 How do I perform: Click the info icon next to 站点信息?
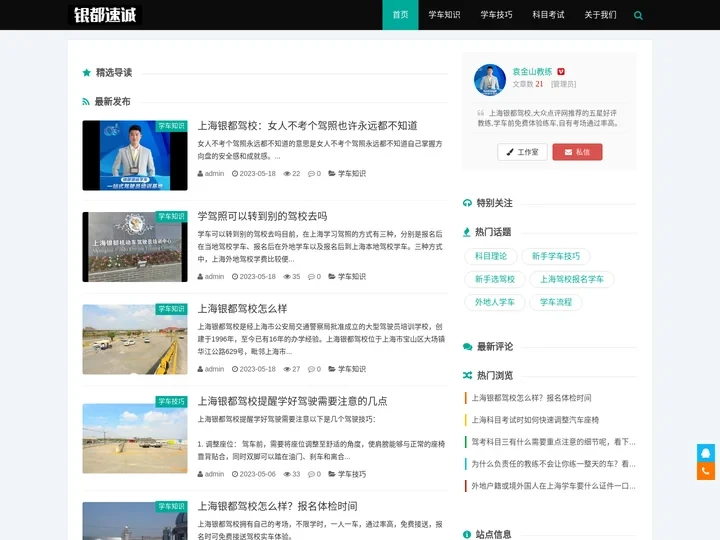(x=467, y=534)
